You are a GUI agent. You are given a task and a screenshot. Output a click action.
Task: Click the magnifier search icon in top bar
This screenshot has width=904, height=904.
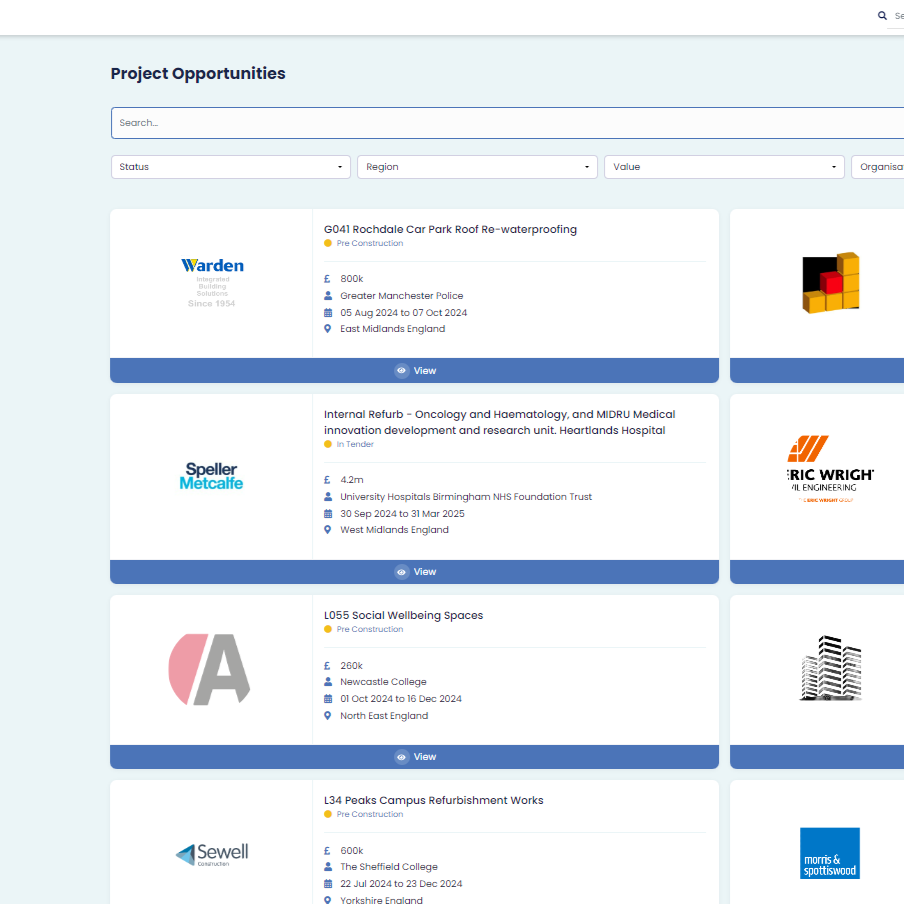pyautogui.click(x=882, y=16)
